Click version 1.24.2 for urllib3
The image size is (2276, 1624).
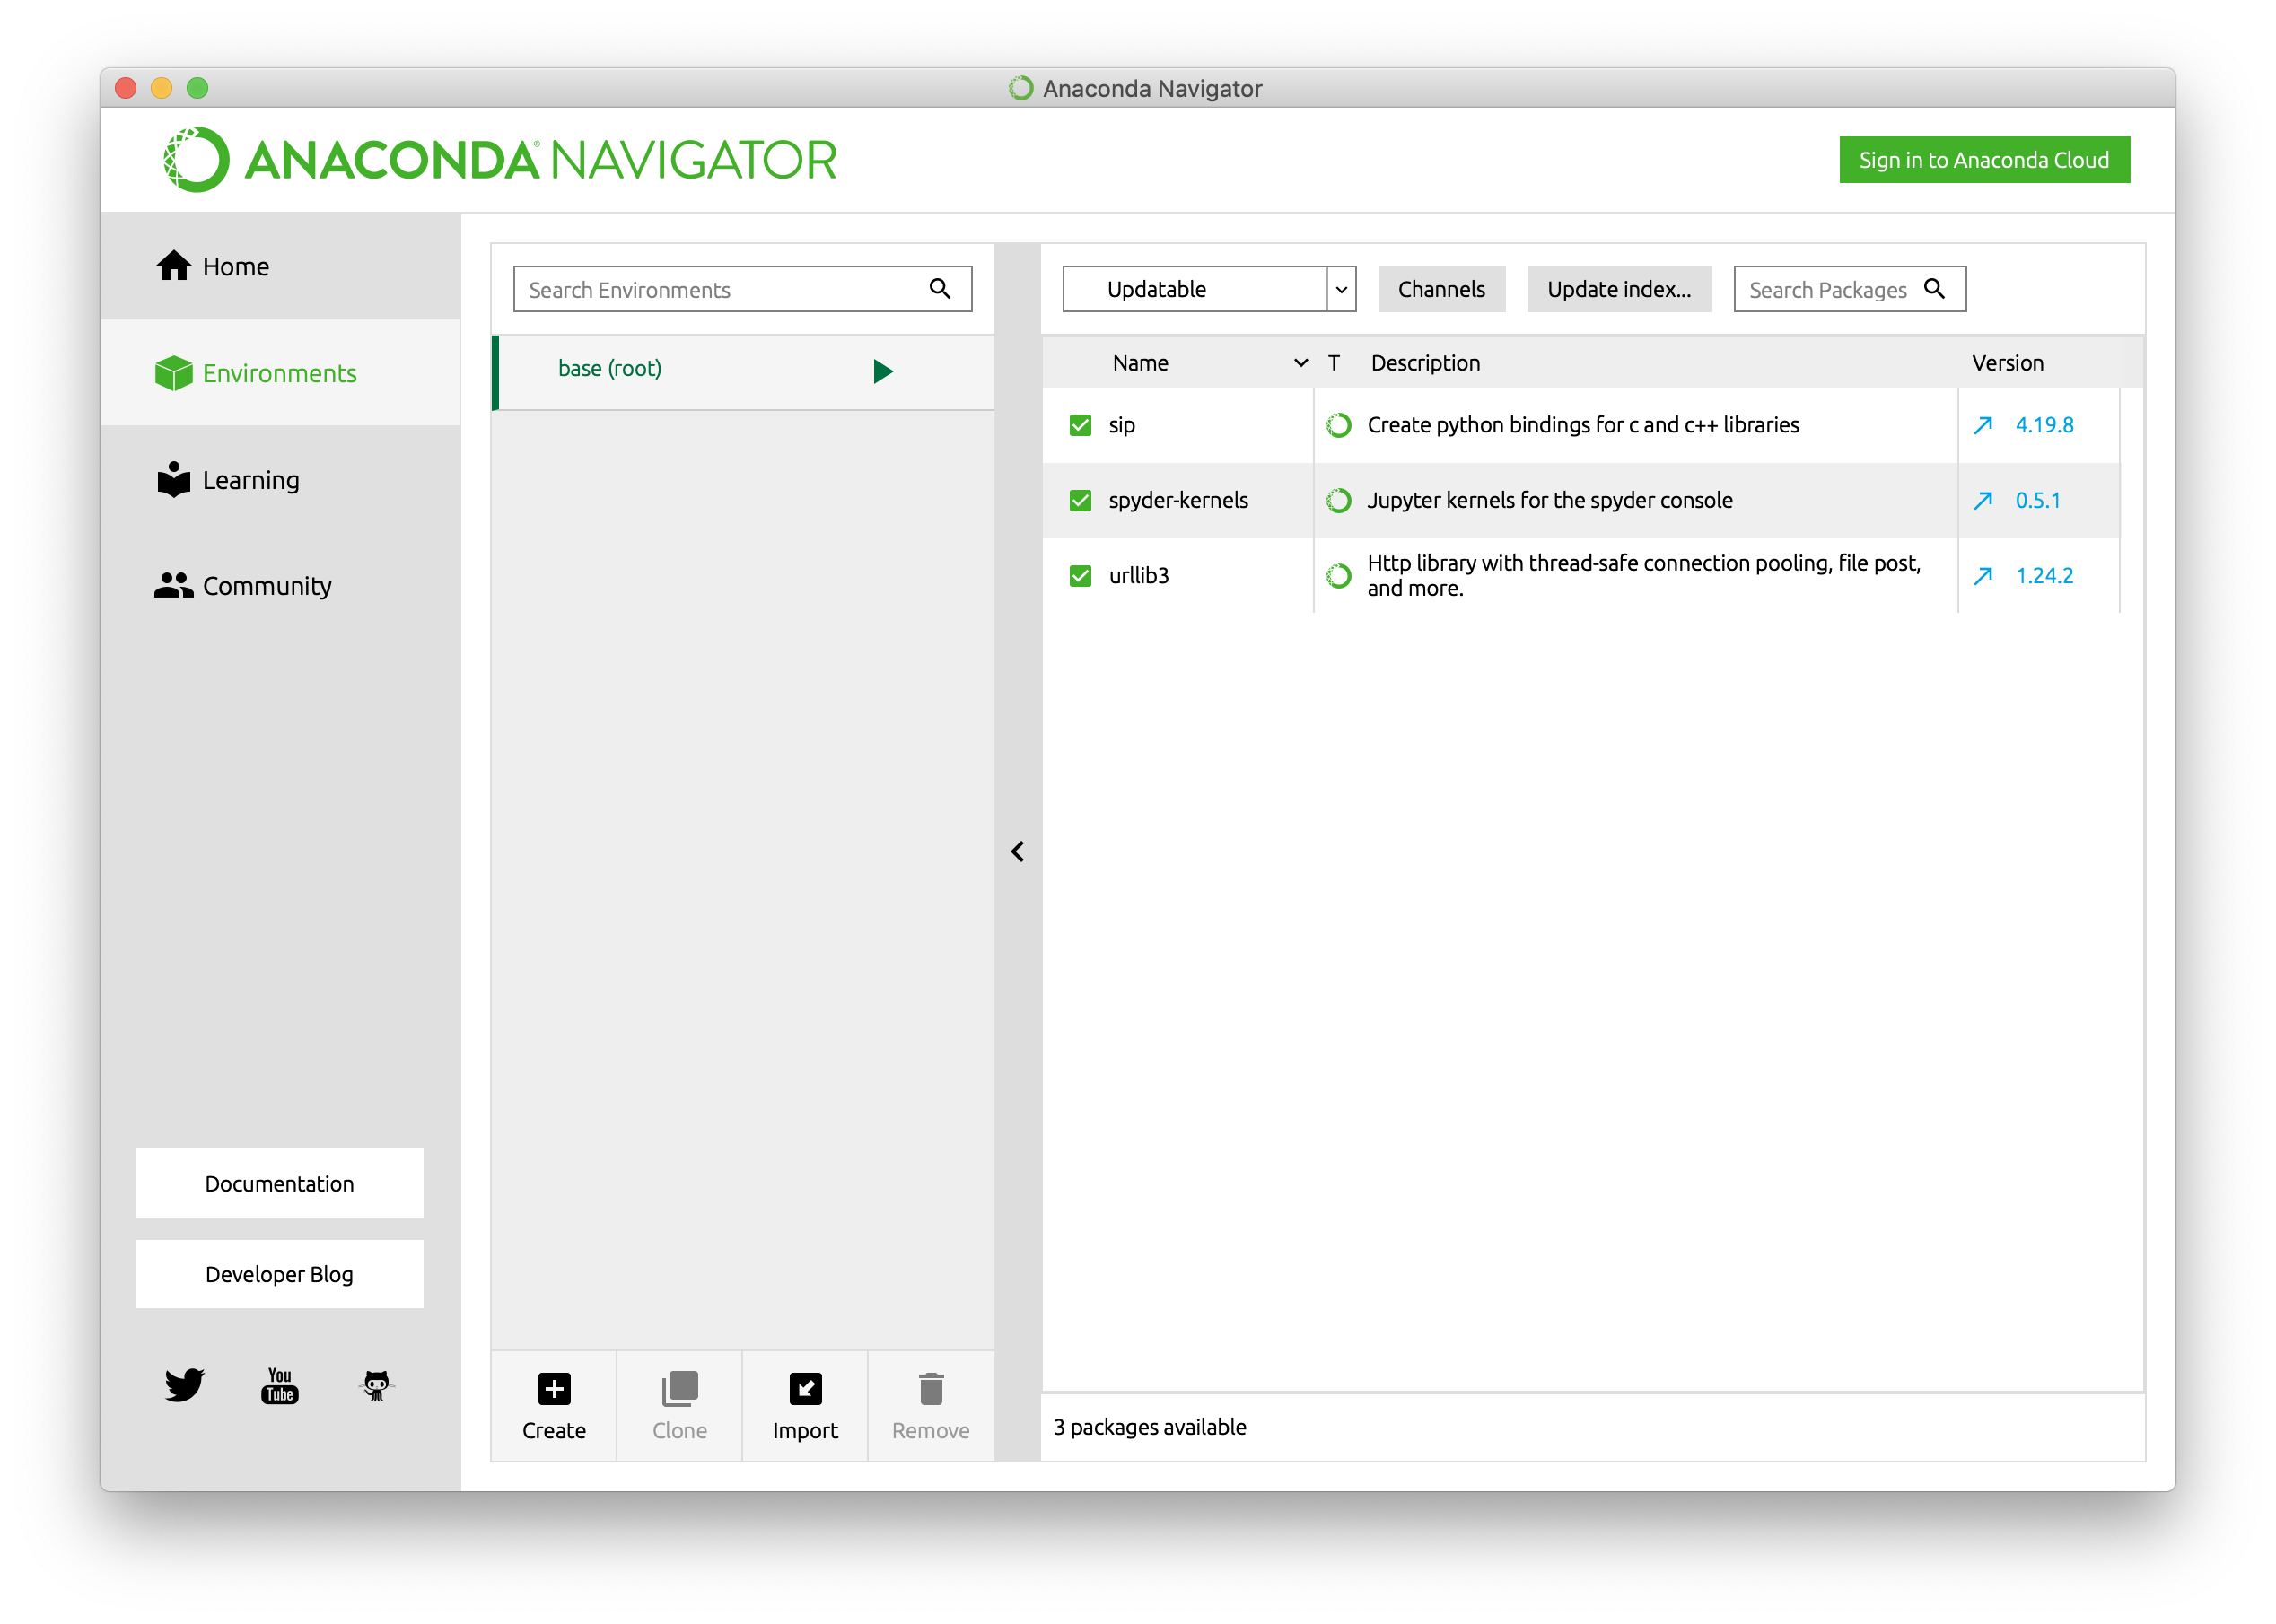pos(2044,576)
